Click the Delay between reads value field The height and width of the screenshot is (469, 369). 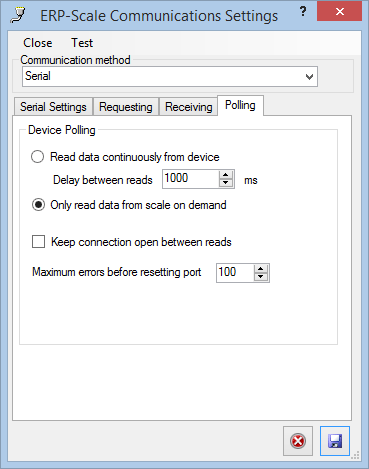pyautogui.click(x=191, y=179)
